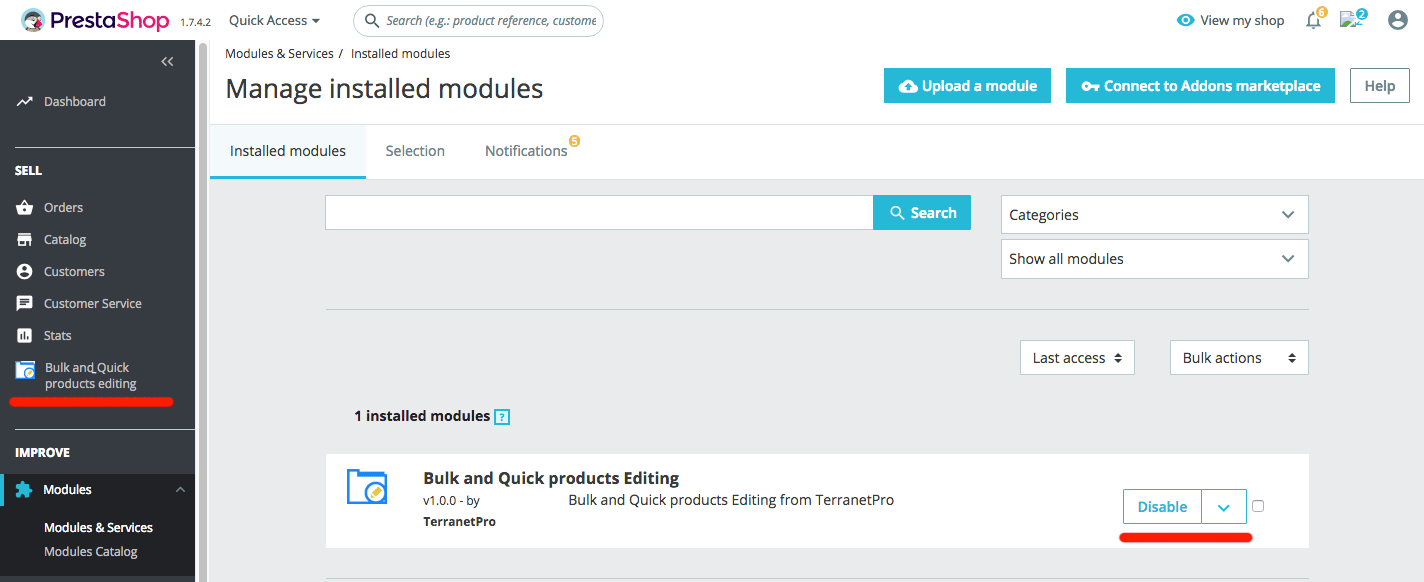This screenshot has height=582, width=1424.
Task: Switch to the Notifications tab
Action: (x=526, y=151)
